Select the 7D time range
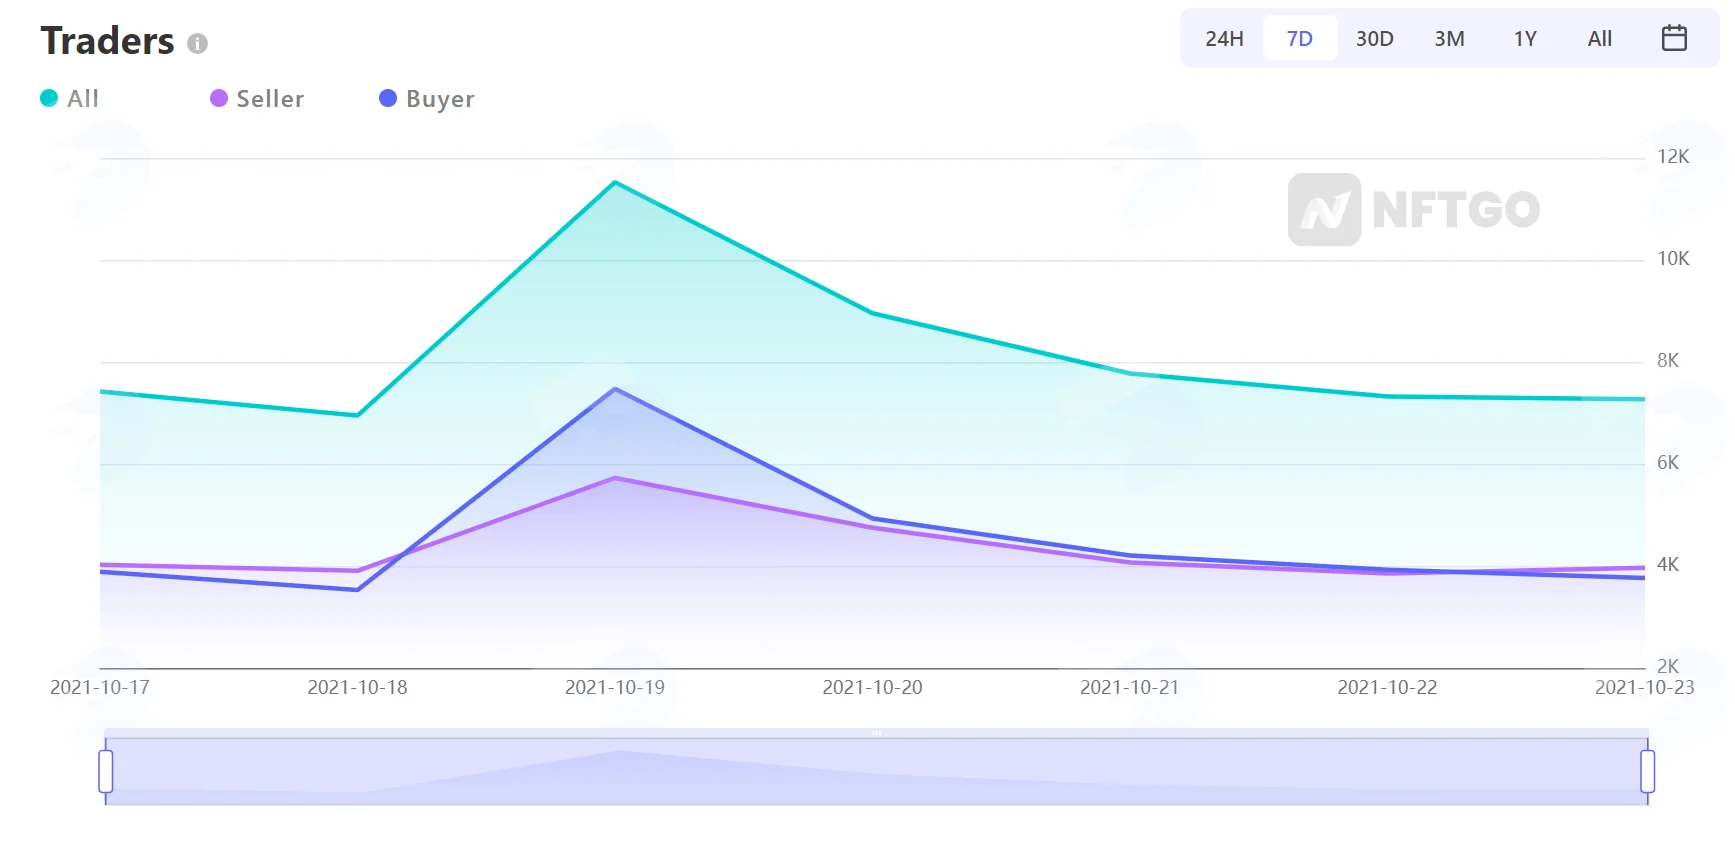 (x=1300, y=38)
